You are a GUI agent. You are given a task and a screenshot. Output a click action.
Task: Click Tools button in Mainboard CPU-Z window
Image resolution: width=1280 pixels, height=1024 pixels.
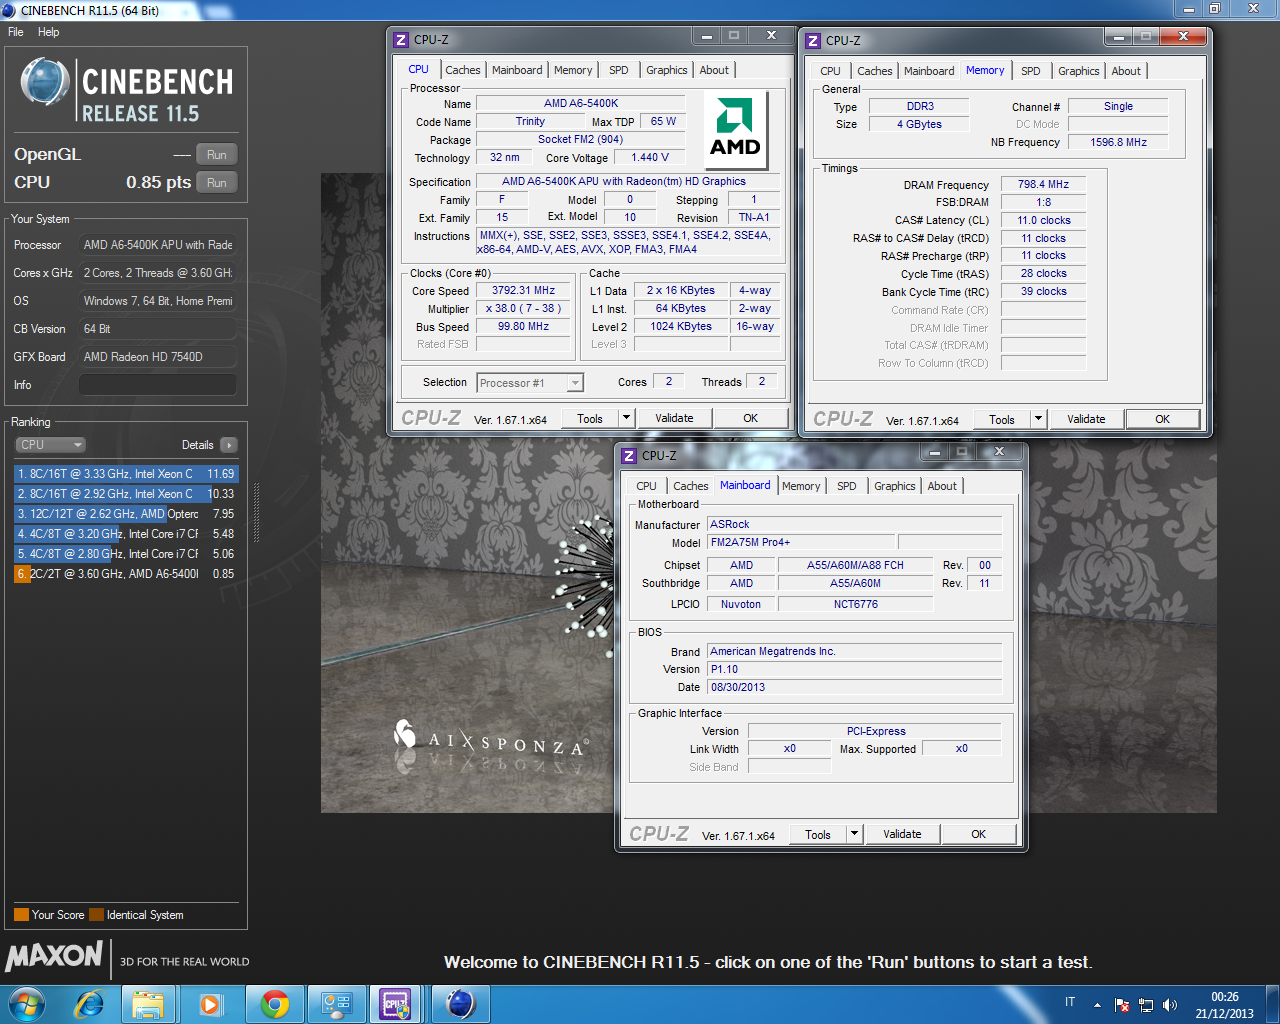(x=818, y=835)
